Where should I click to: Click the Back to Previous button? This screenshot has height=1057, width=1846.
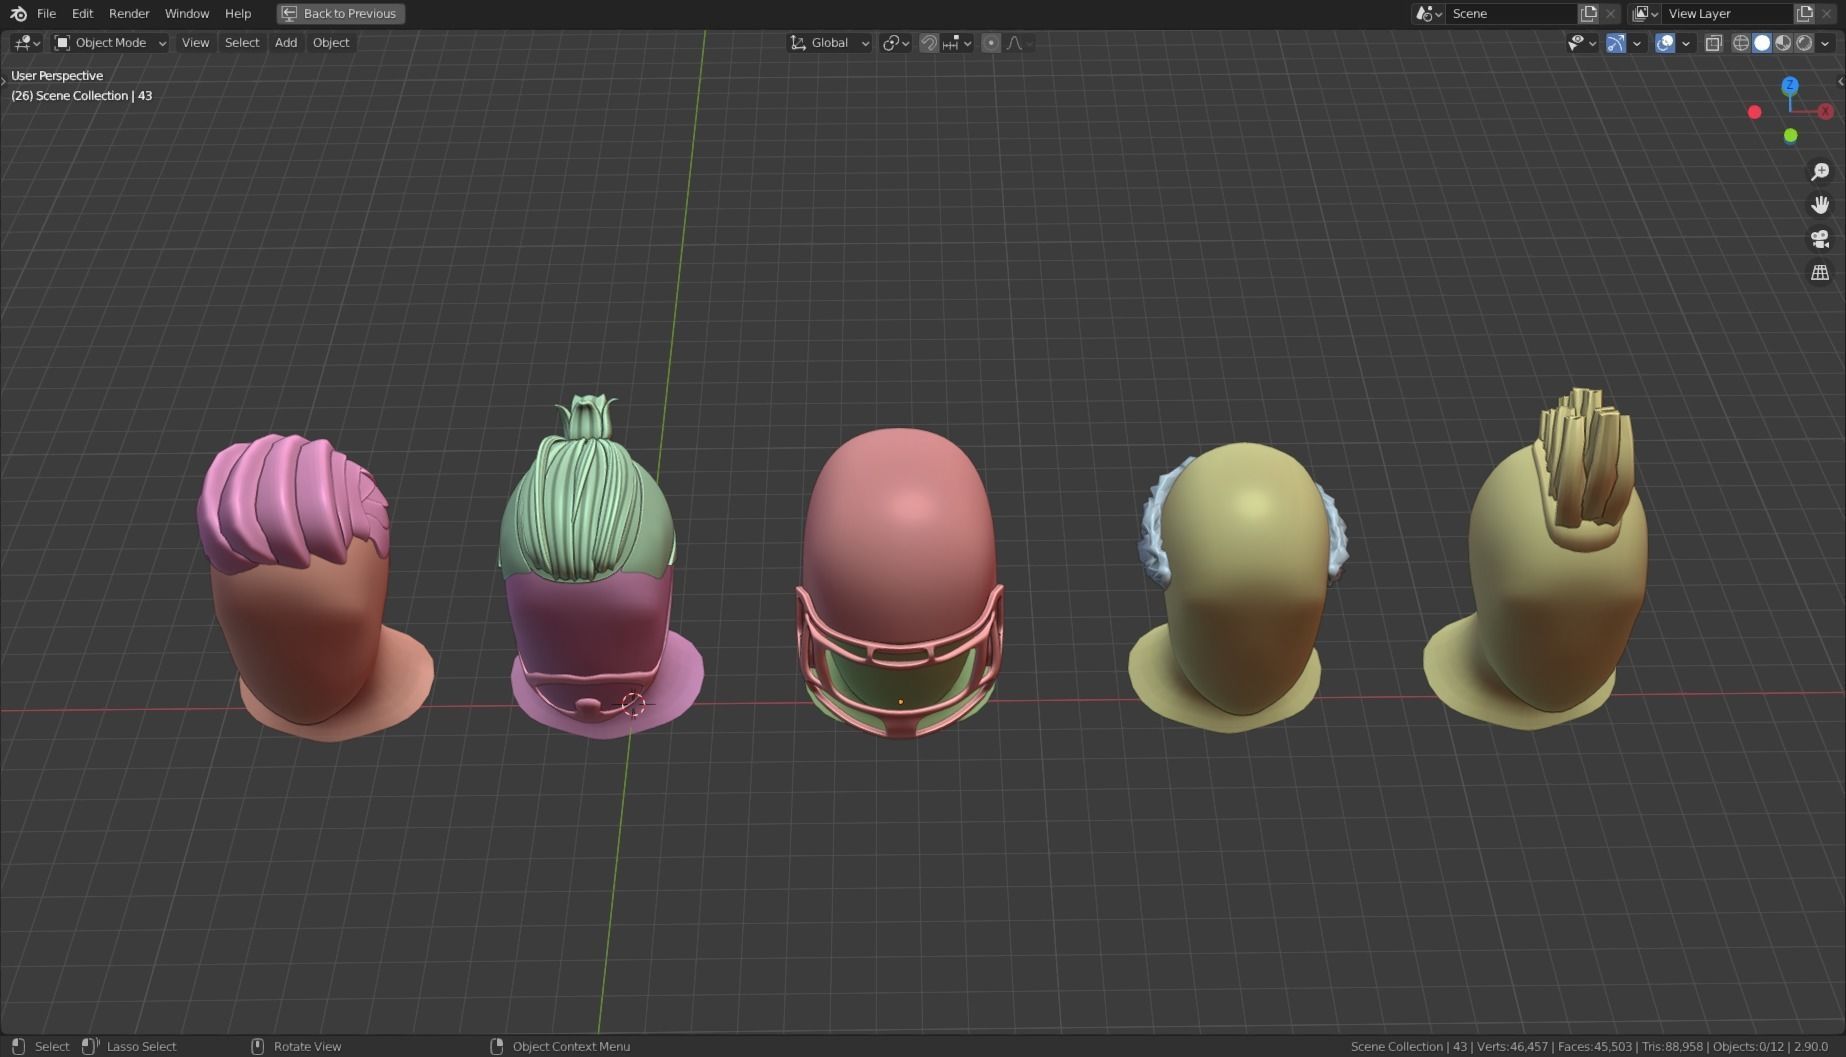point(341,13)
